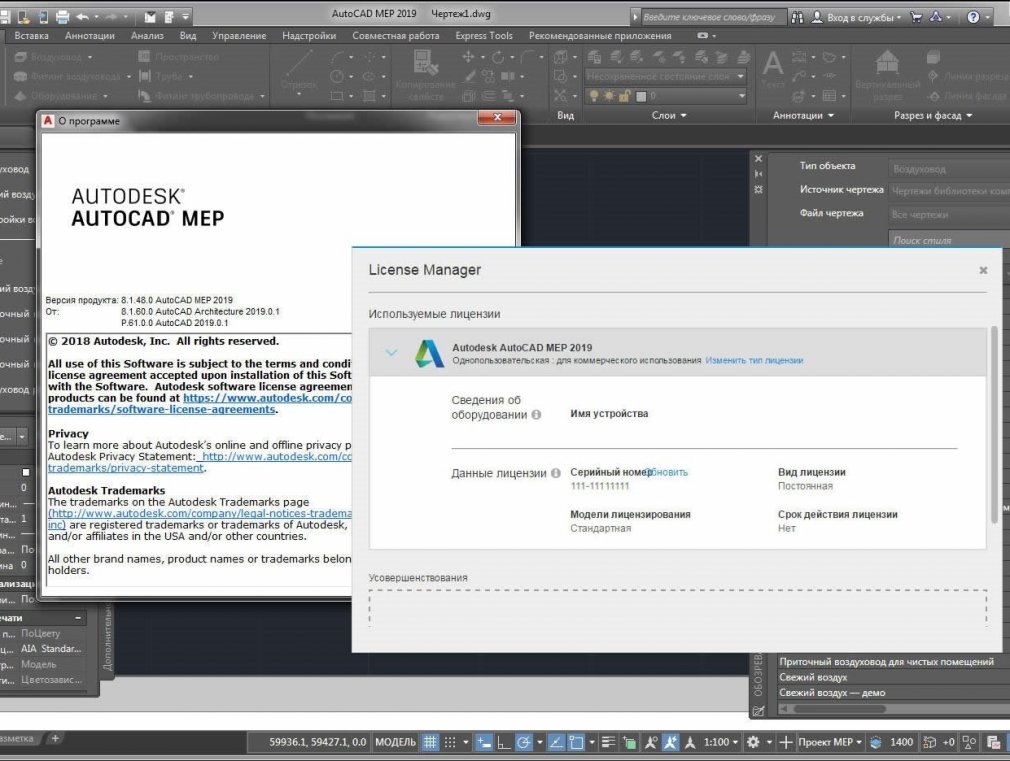Screen dimensions: 1010x761
Task: Expand the Аннотации panel dropdown in ribbon
Action: pos(803,115)
